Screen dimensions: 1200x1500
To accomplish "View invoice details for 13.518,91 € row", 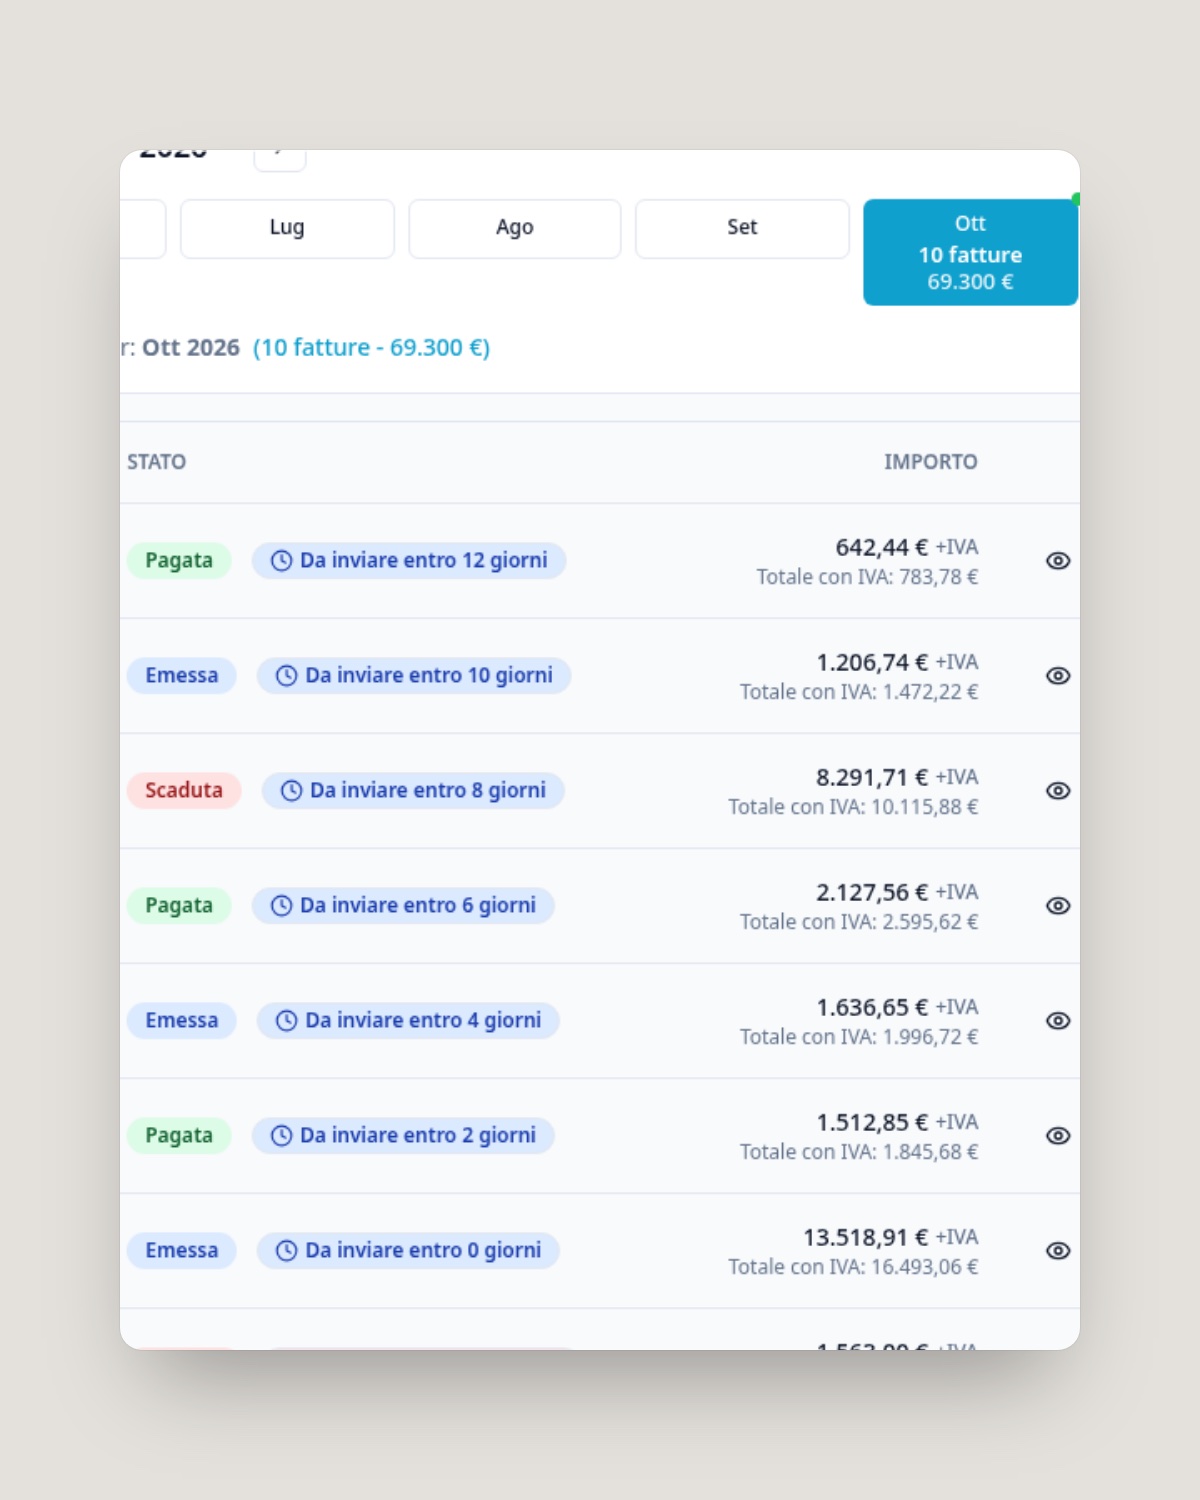I will pyautogui.click(x=1058, y=1251).
